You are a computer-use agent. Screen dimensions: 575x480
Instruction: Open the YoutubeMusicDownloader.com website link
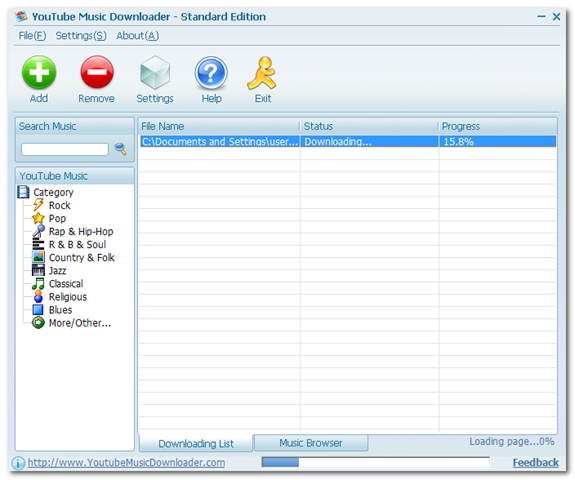tap(127, 463)
